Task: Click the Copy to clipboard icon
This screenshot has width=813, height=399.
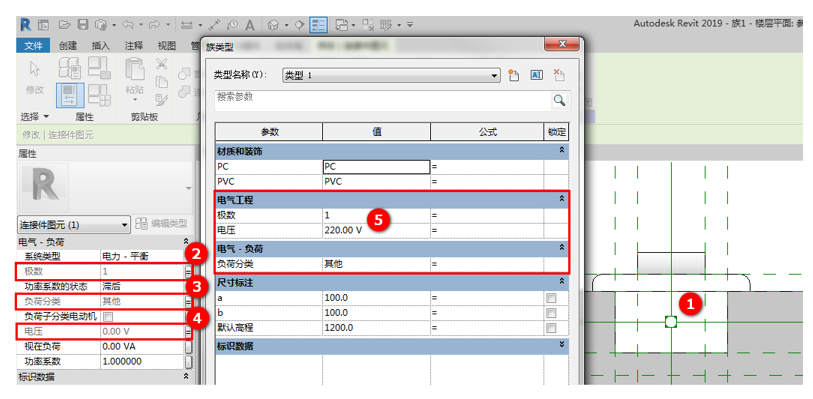Action: [x=162, y=81]
